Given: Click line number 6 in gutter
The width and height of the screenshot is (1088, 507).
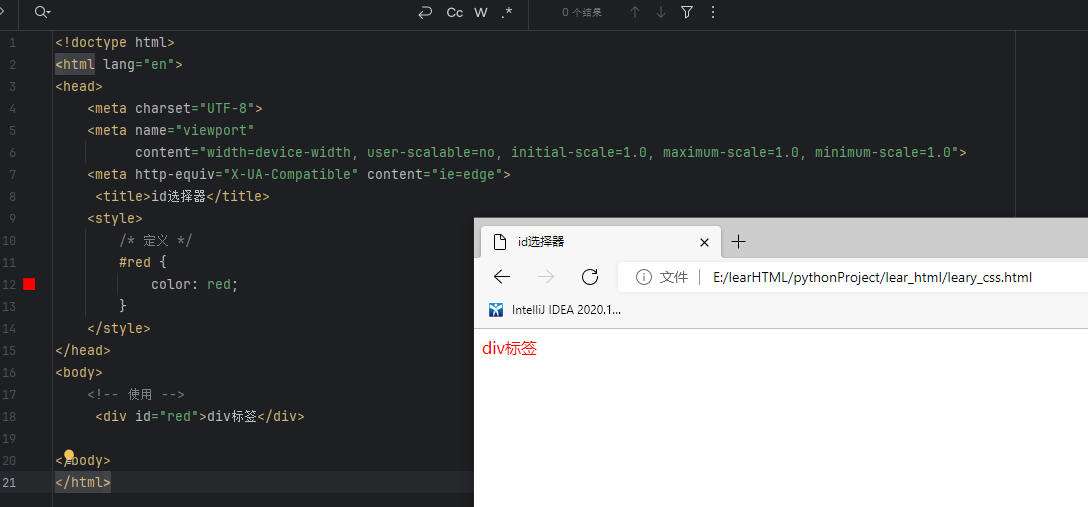Looking at the screenshot, I should (12, 152).
